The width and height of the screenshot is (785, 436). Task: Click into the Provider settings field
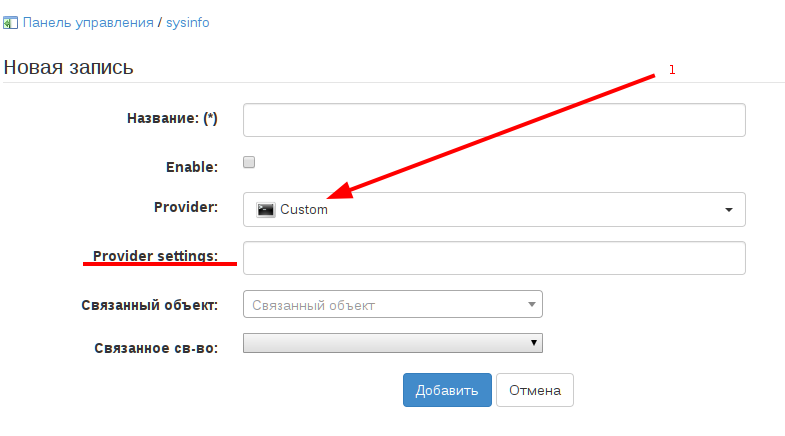pyautogui.click(x=494, y=257)
